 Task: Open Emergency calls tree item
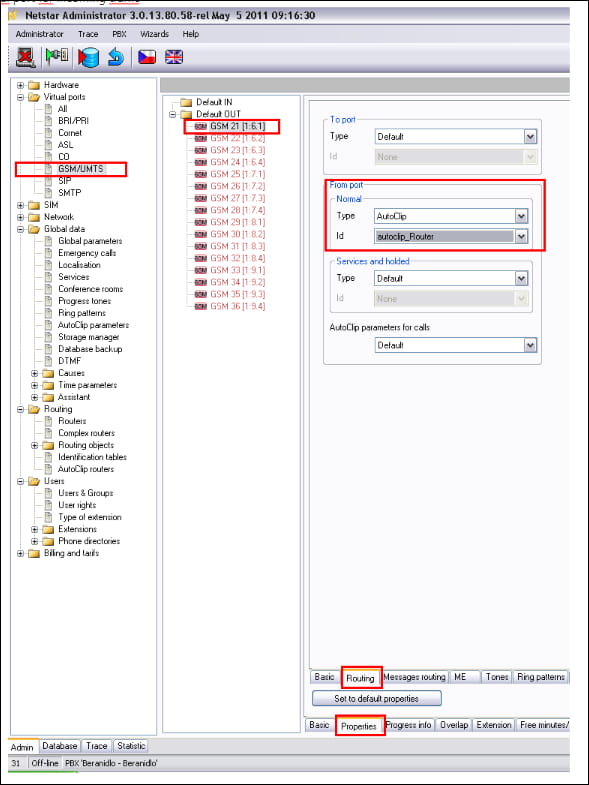(87, 253)
